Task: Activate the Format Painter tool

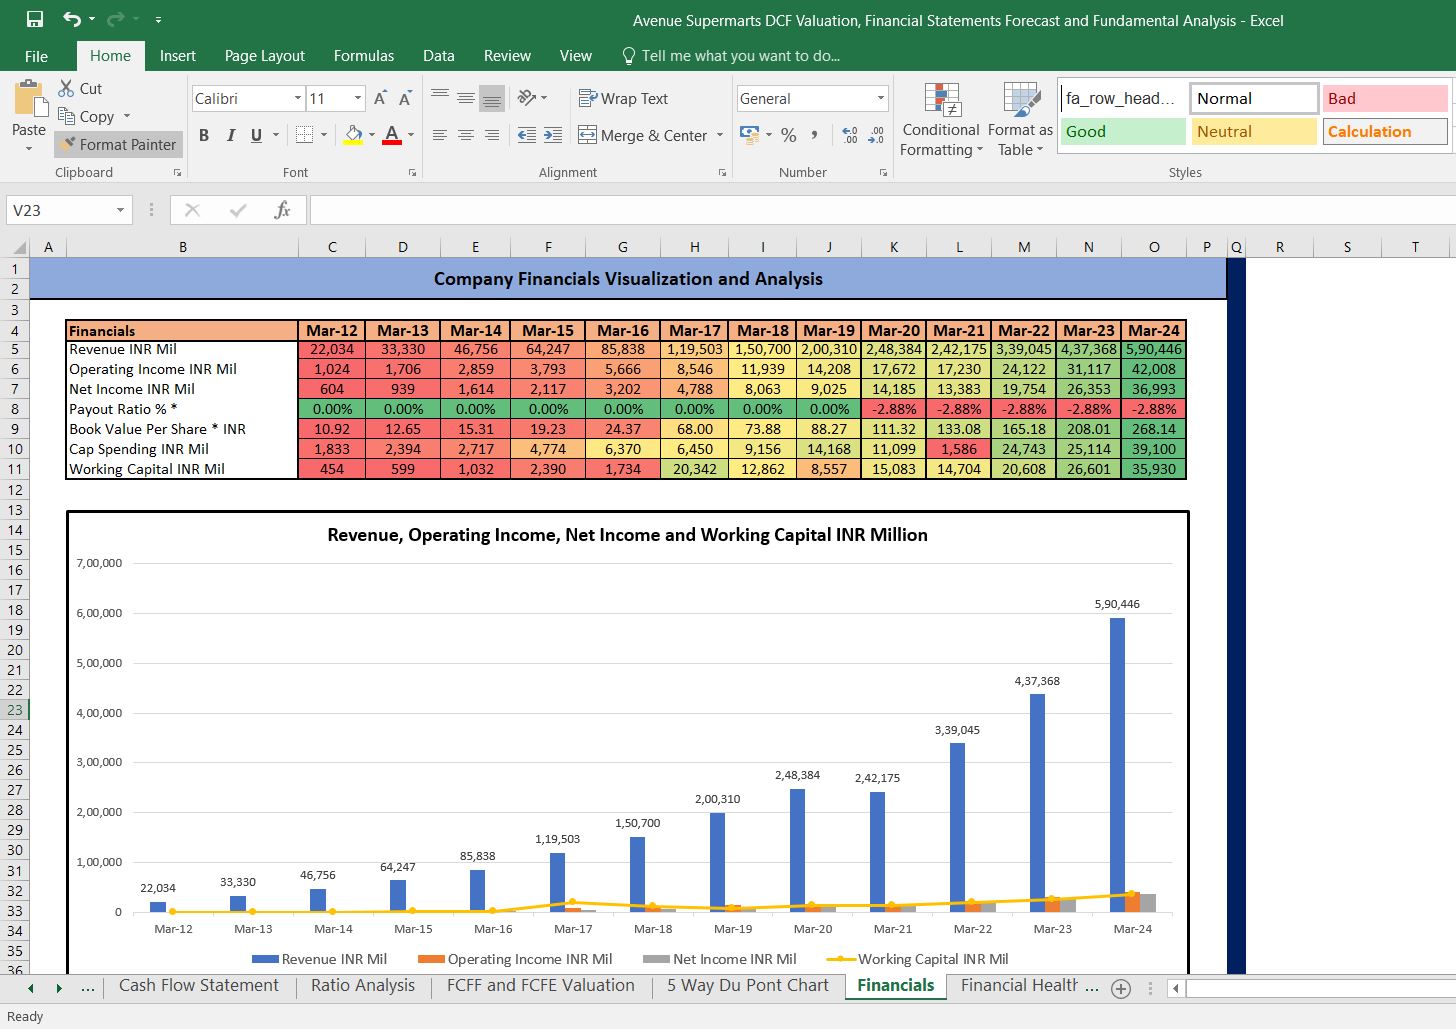Action: click(118, 144)
